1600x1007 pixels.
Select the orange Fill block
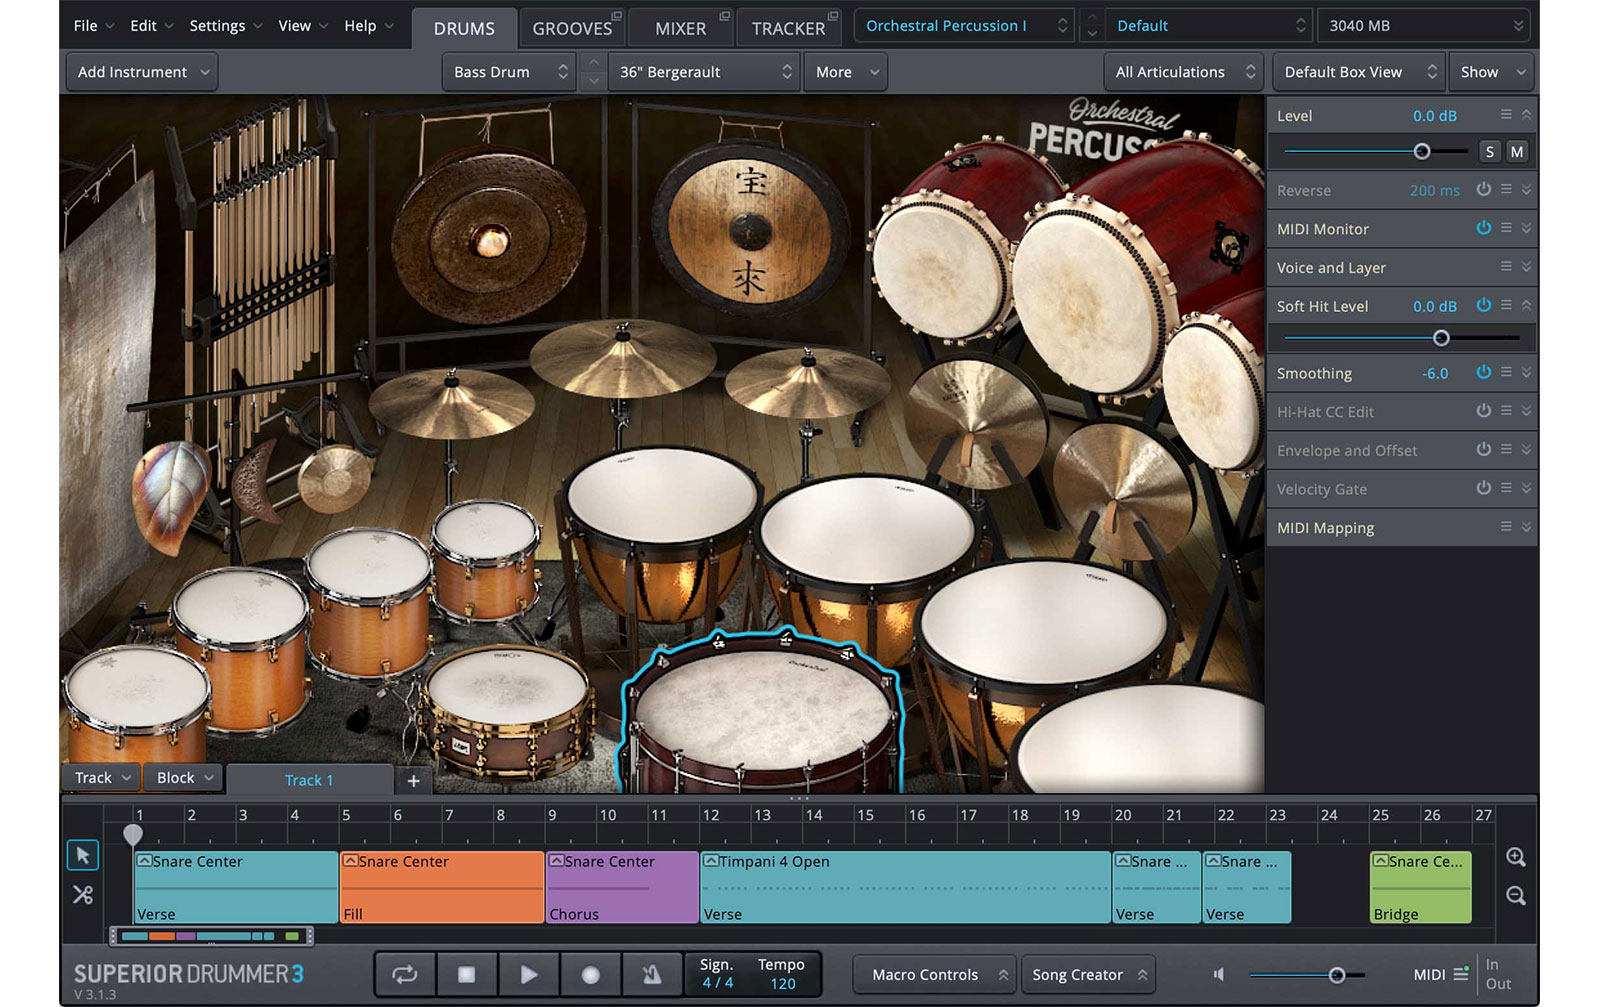442,887
